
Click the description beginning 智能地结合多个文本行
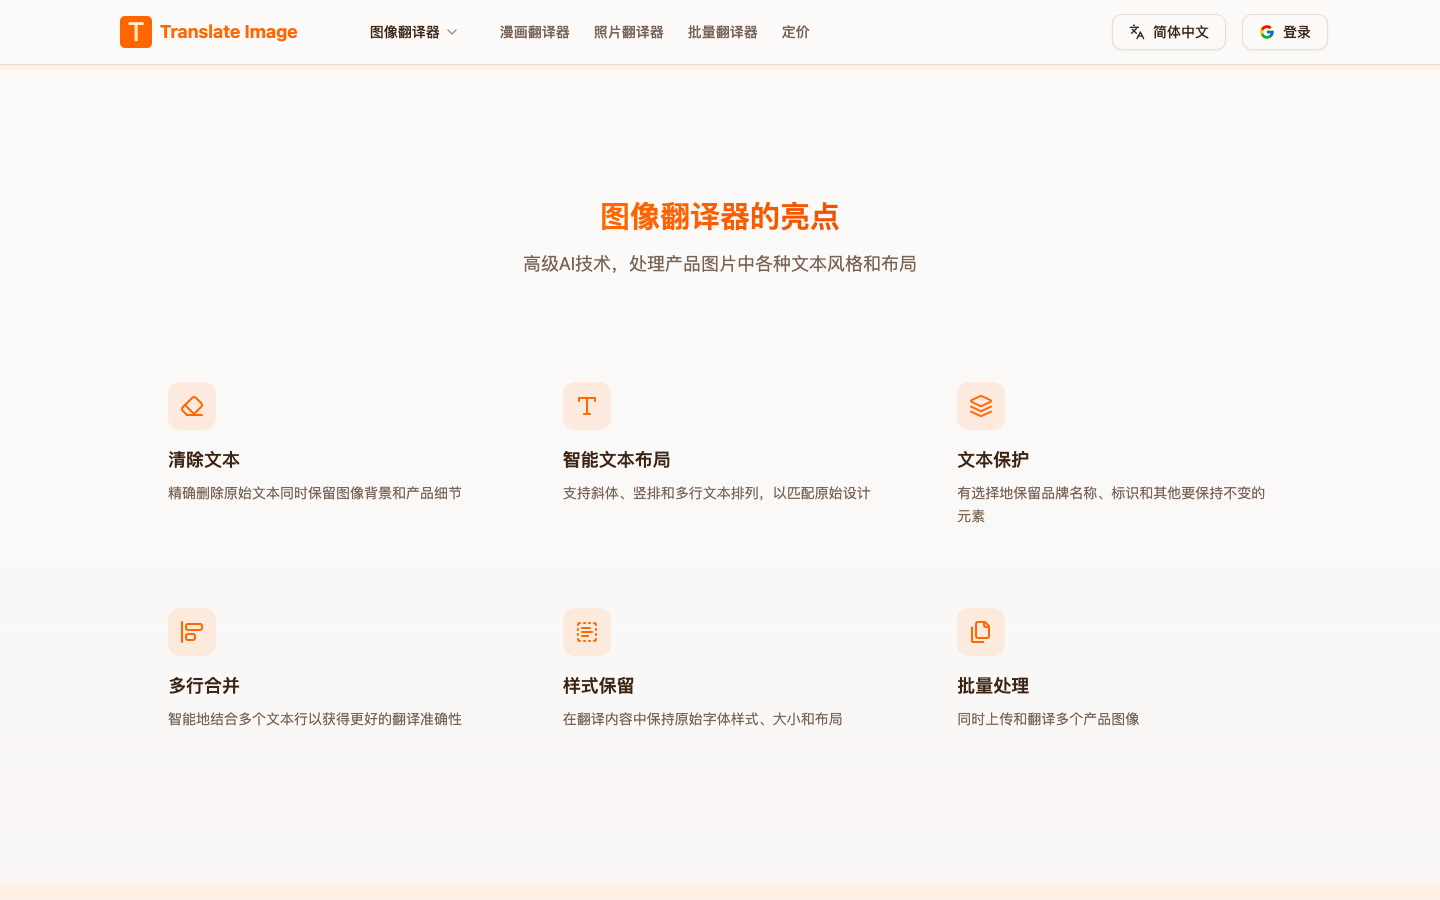click(x=315, y=719)
